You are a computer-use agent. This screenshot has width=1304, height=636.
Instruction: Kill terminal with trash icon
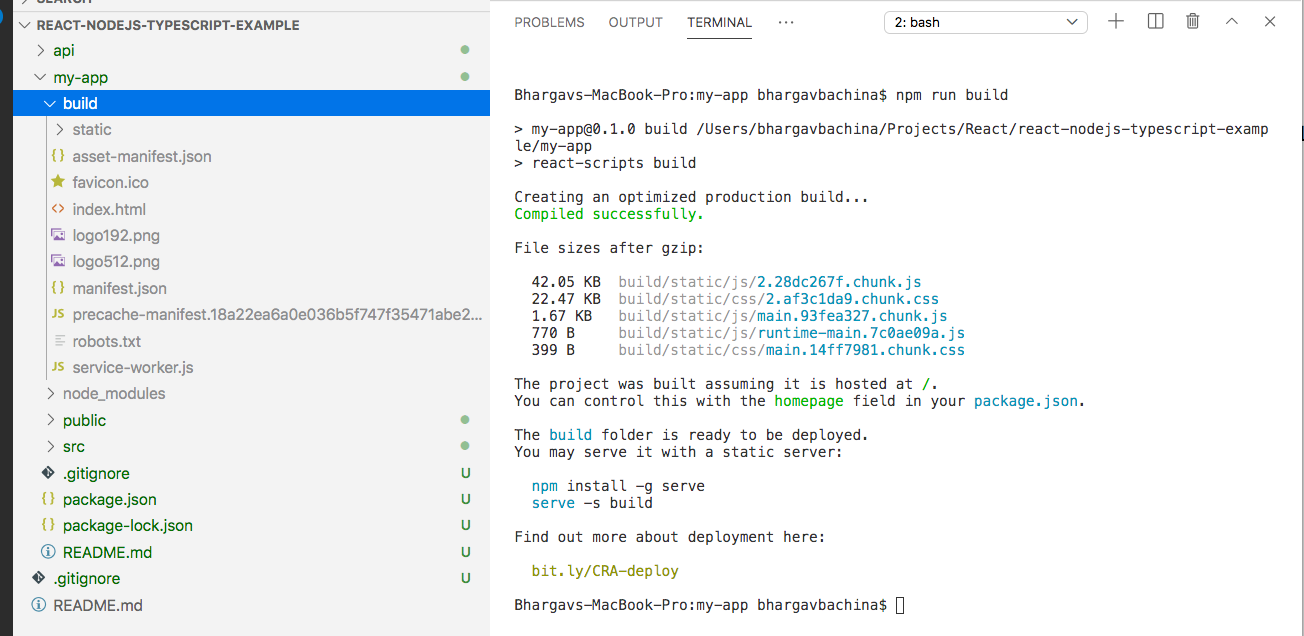(x=1193, y=21)
